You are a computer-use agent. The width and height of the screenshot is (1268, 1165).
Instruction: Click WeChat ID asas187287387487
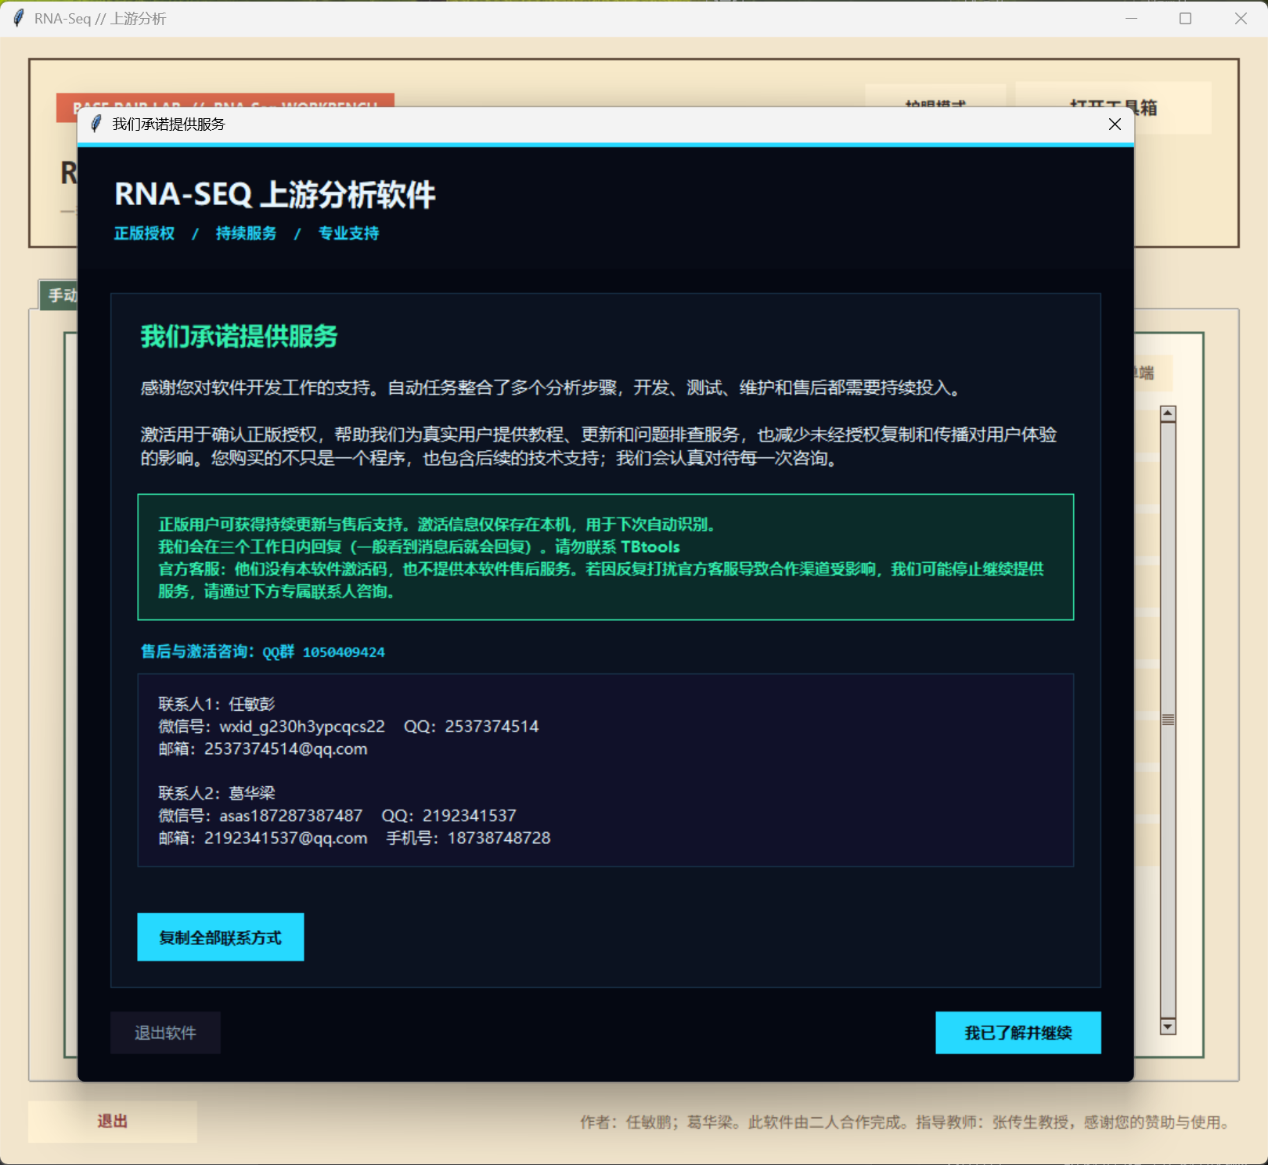pos(291,816)
